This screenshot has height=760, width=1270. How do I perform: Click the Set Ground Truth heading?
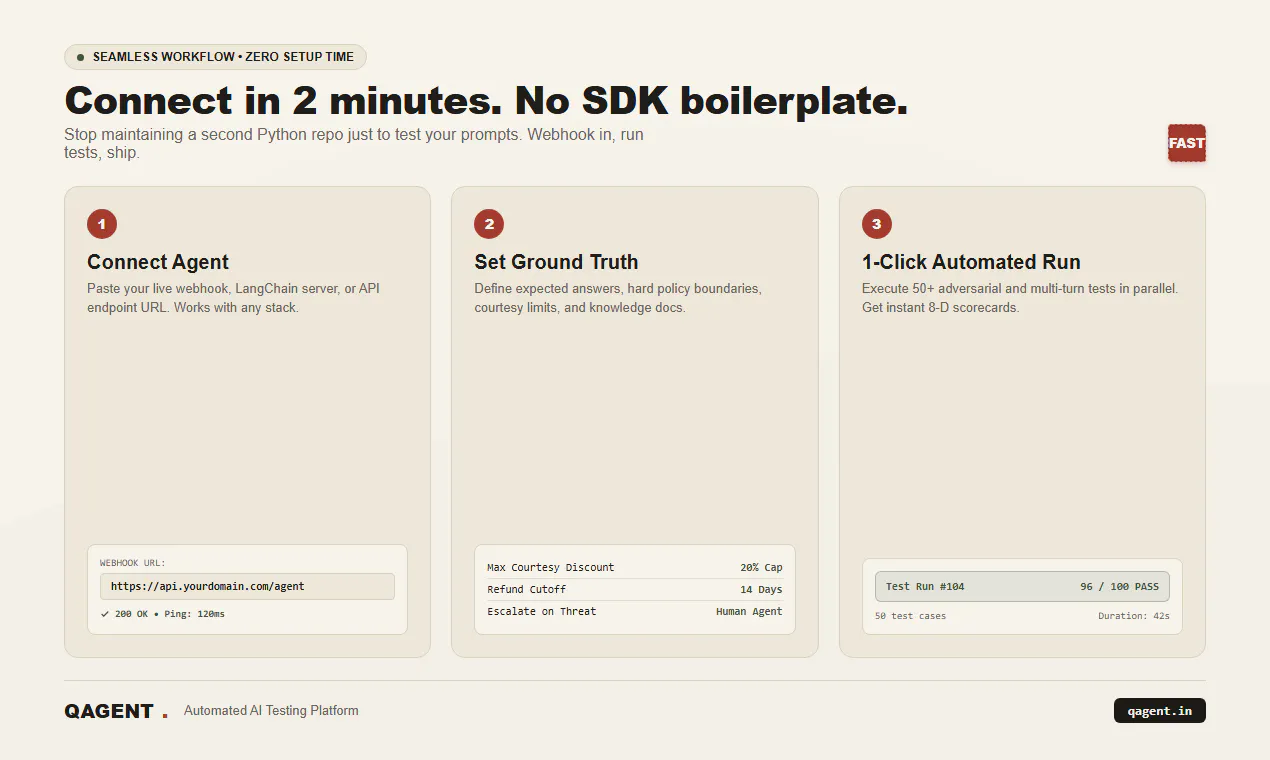point(556,262)
